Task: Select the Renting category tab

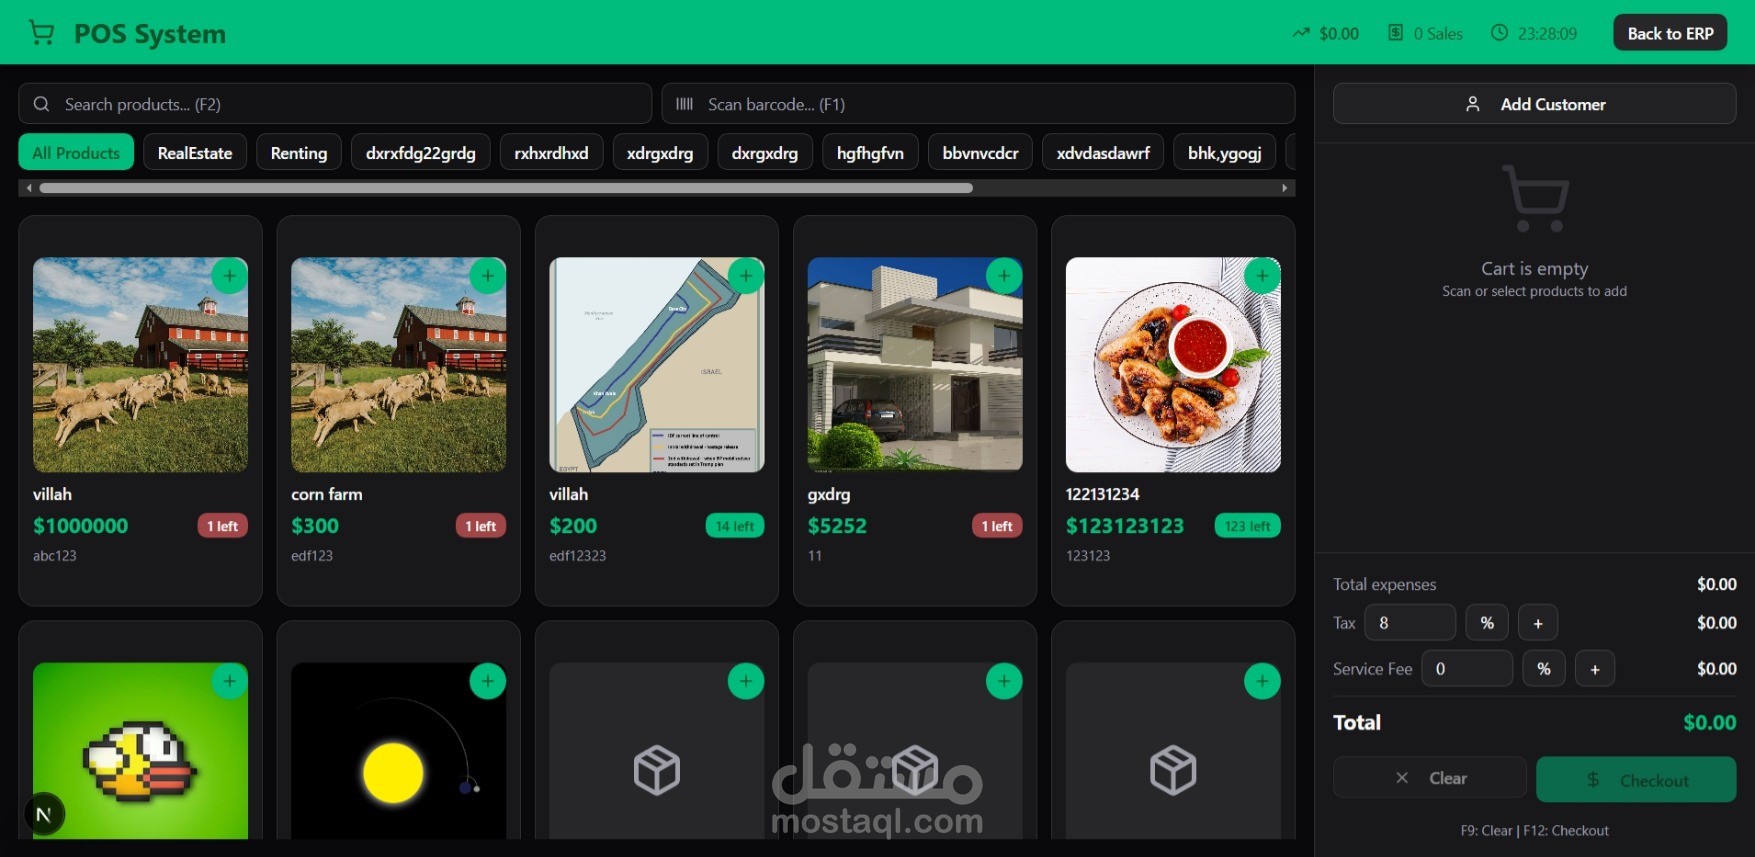Action: pyautogui.click(x=299, y=153)
